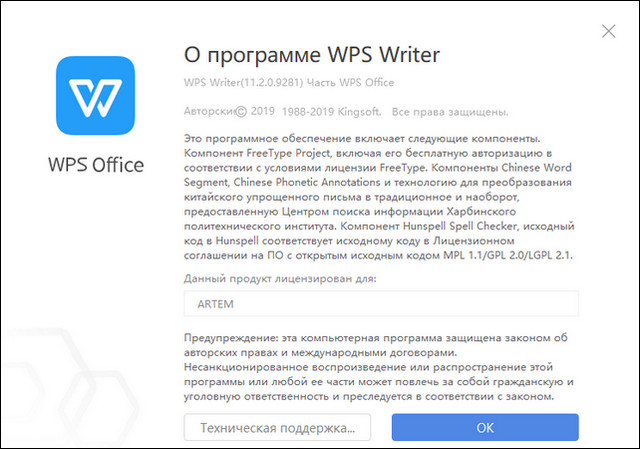Viewport: 640px width, 449px height.
Task: Click the blue WPS Office logo icon
Action: (95, 95)
